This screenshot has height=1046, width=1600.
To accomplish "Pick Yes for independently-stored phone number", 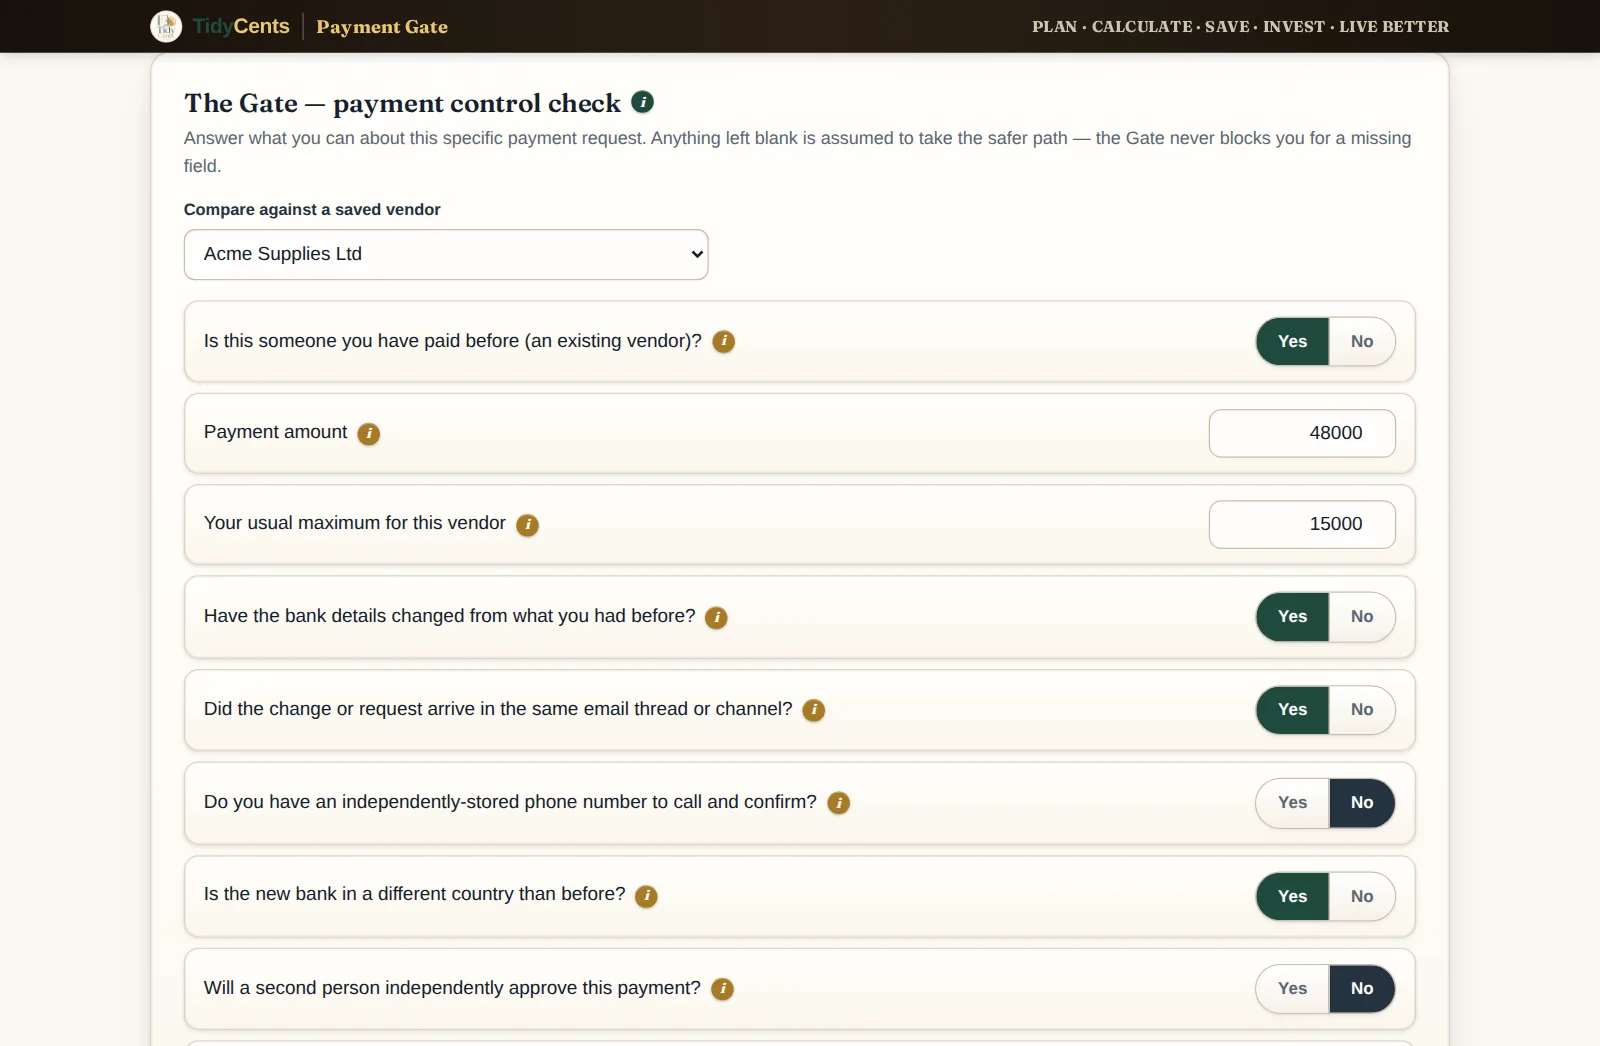I will (x=1292, y=803).
